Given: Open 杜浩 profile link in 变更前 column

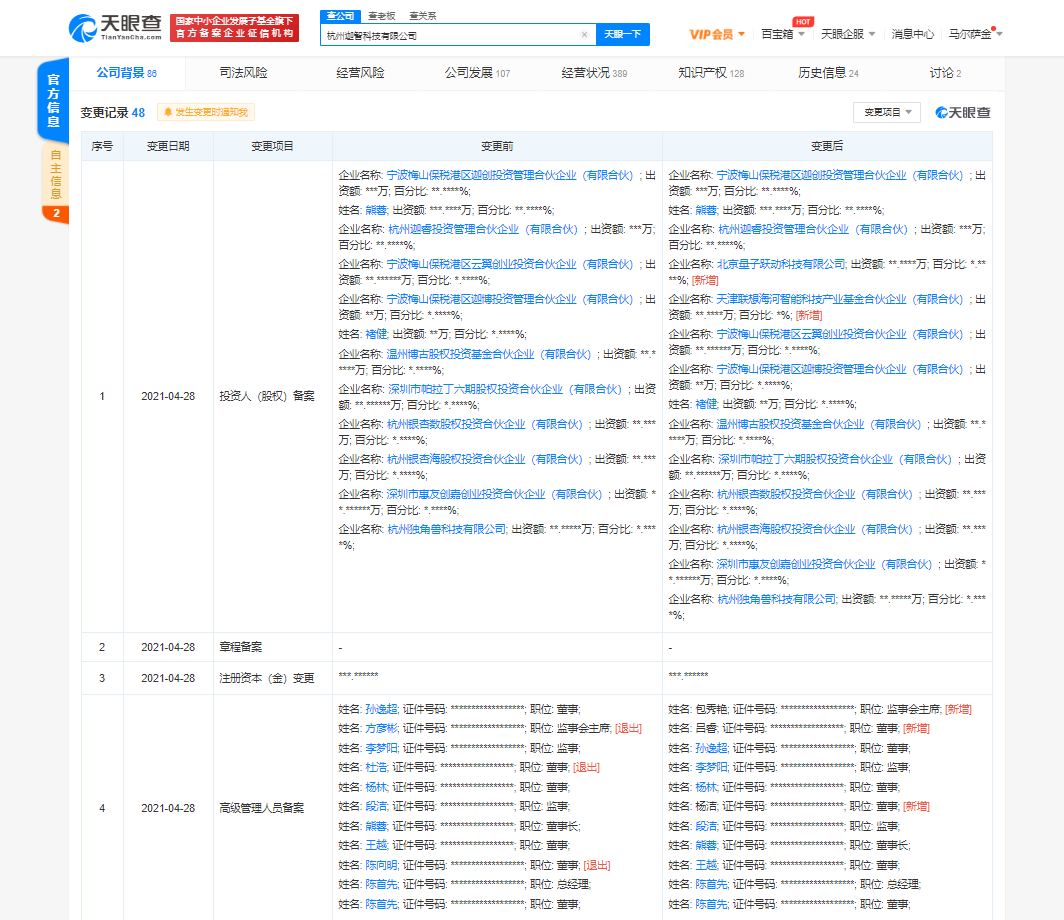Looking at the screenshot, I should point(376,767).
